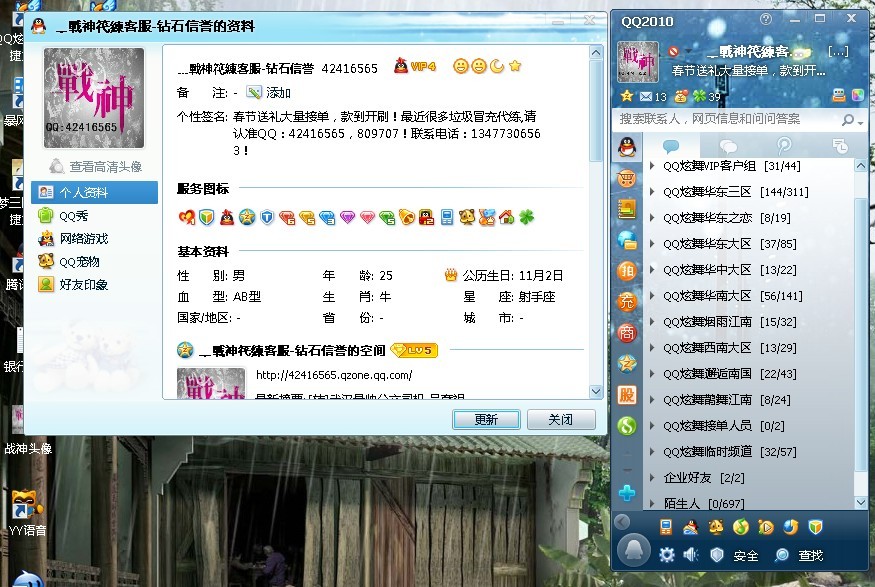Click the house service icon
Viewport: 875px width, 587px height.
(x=507, y=216)
